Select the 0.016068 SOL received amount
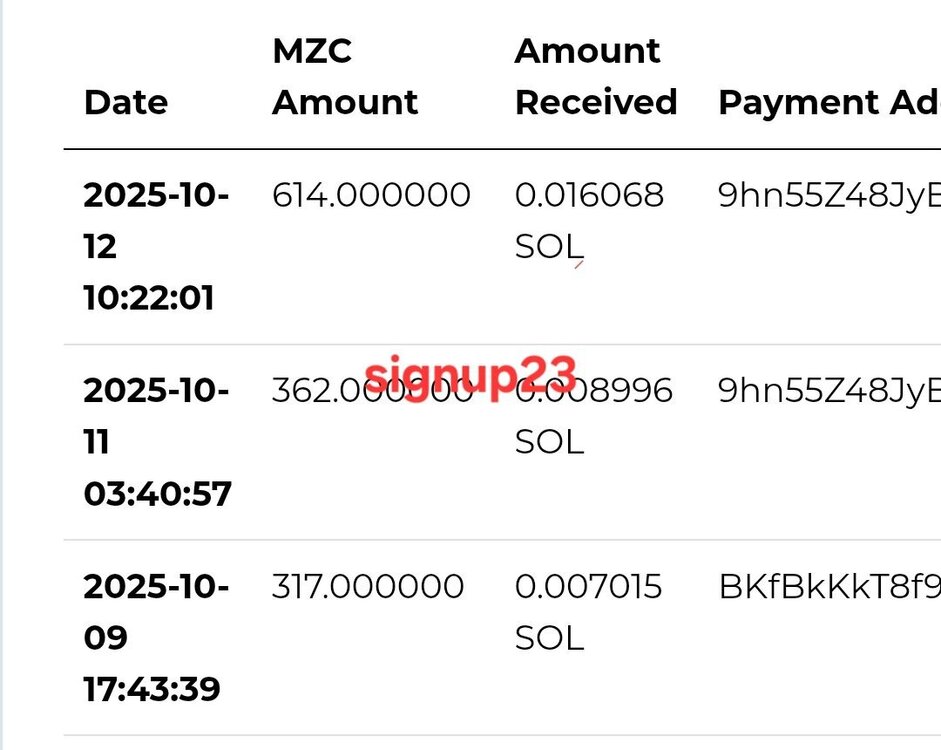Screen dimensions: 941x750 pos(589,219)
